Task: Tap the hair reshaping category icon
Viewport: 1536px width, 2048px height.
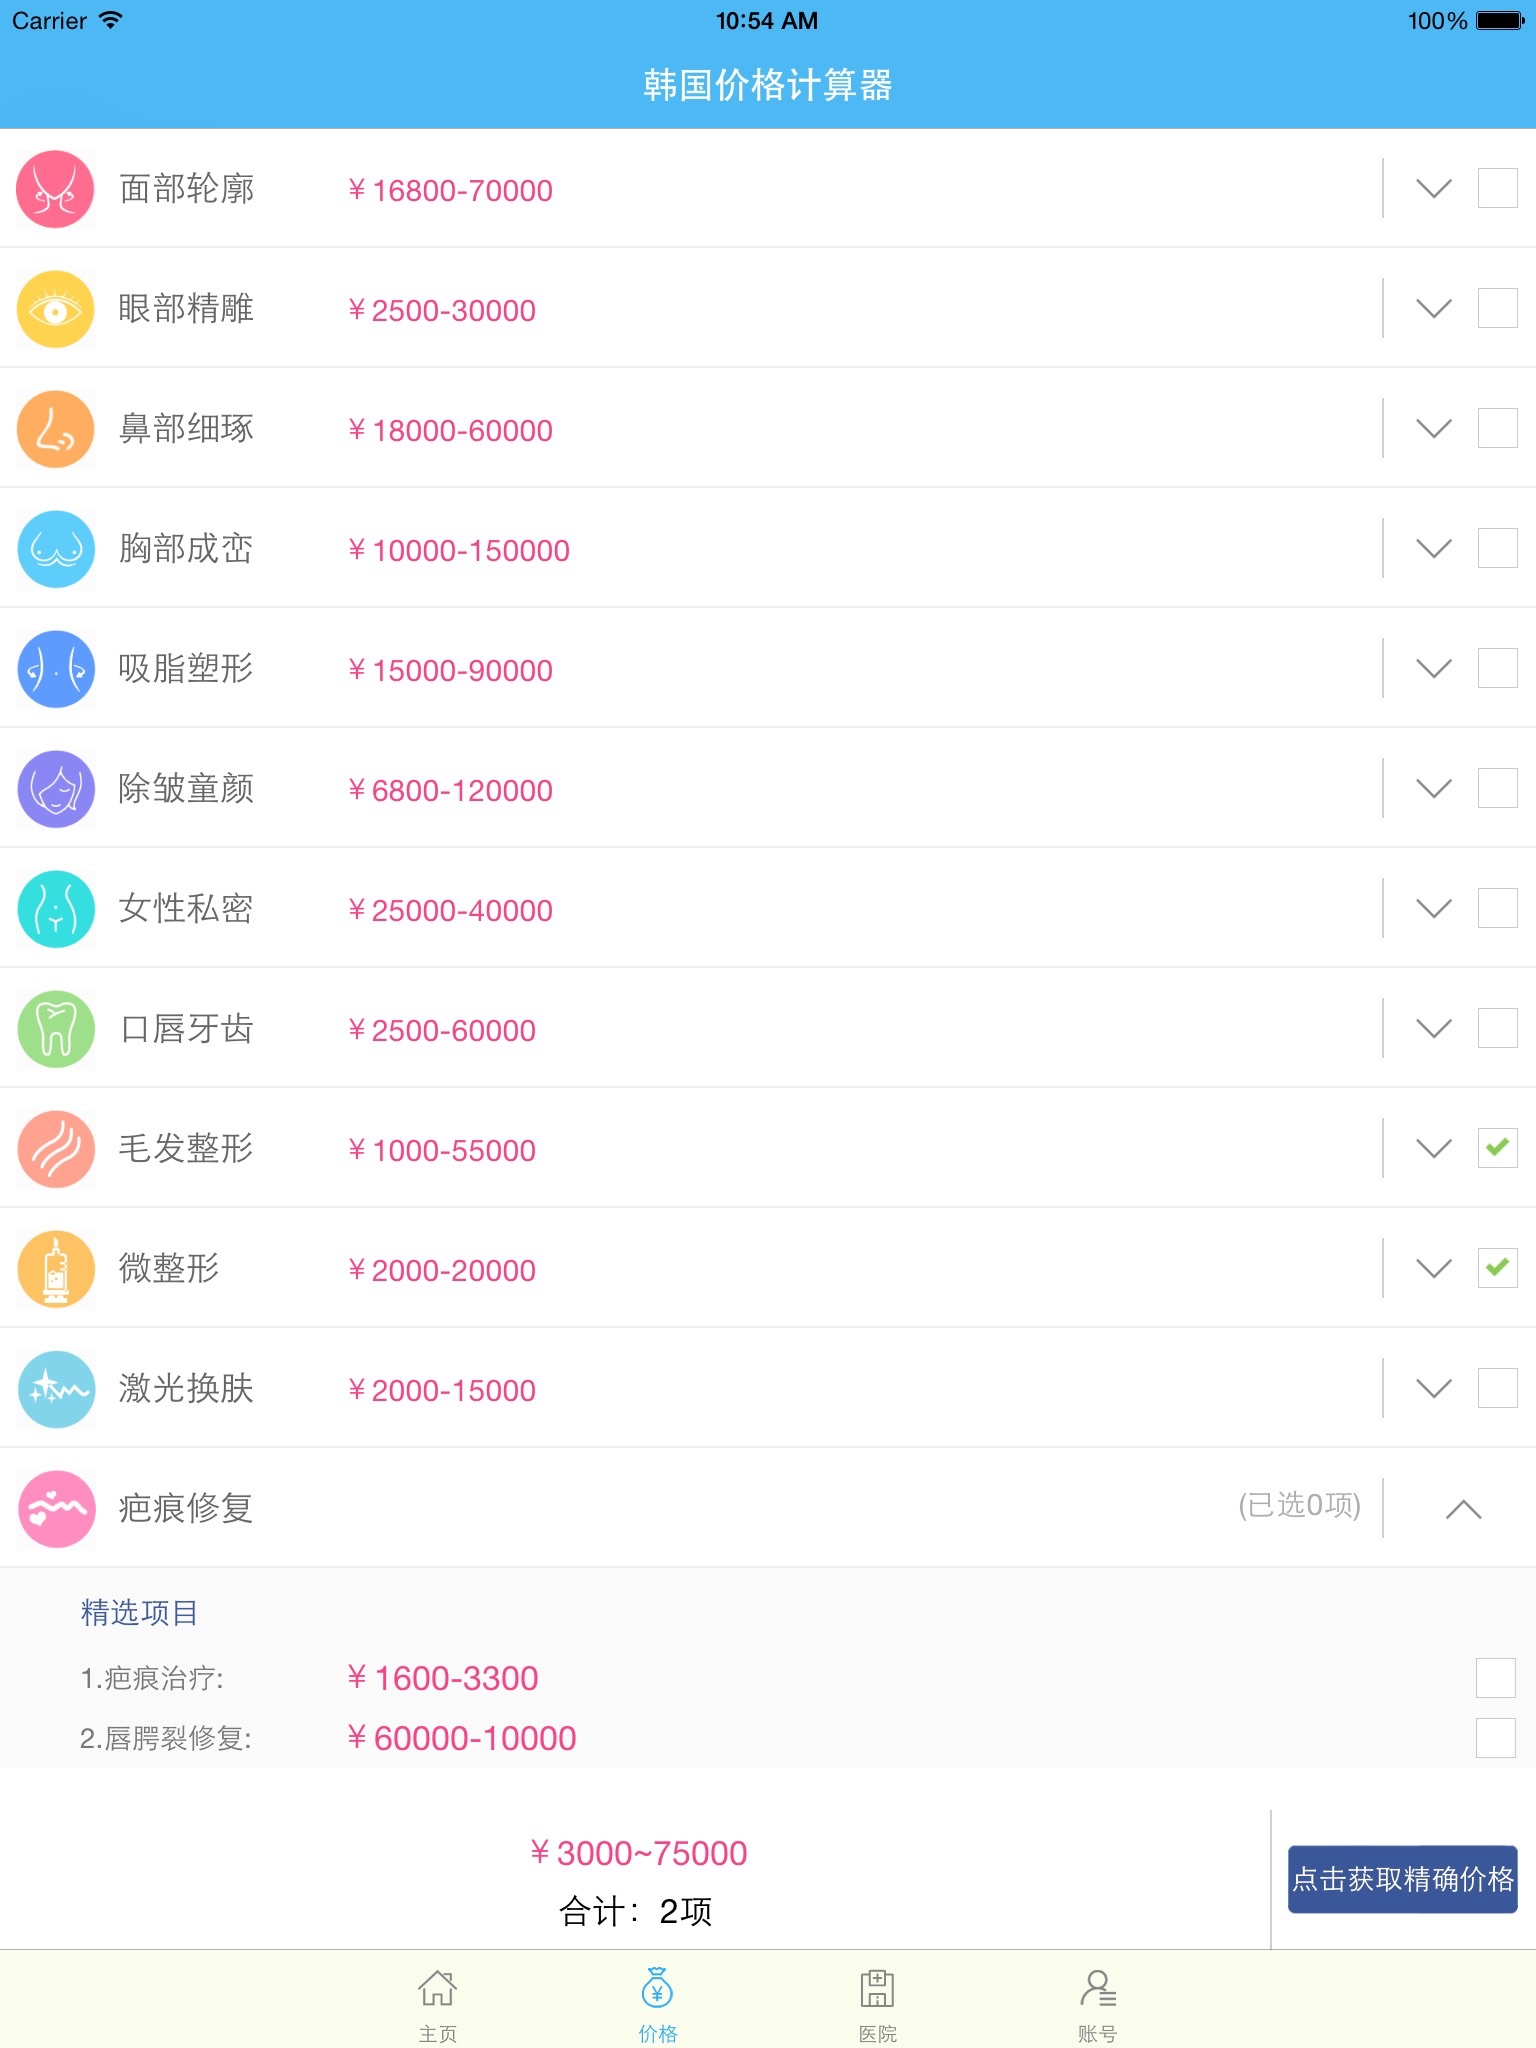Action: point(56,1149)
